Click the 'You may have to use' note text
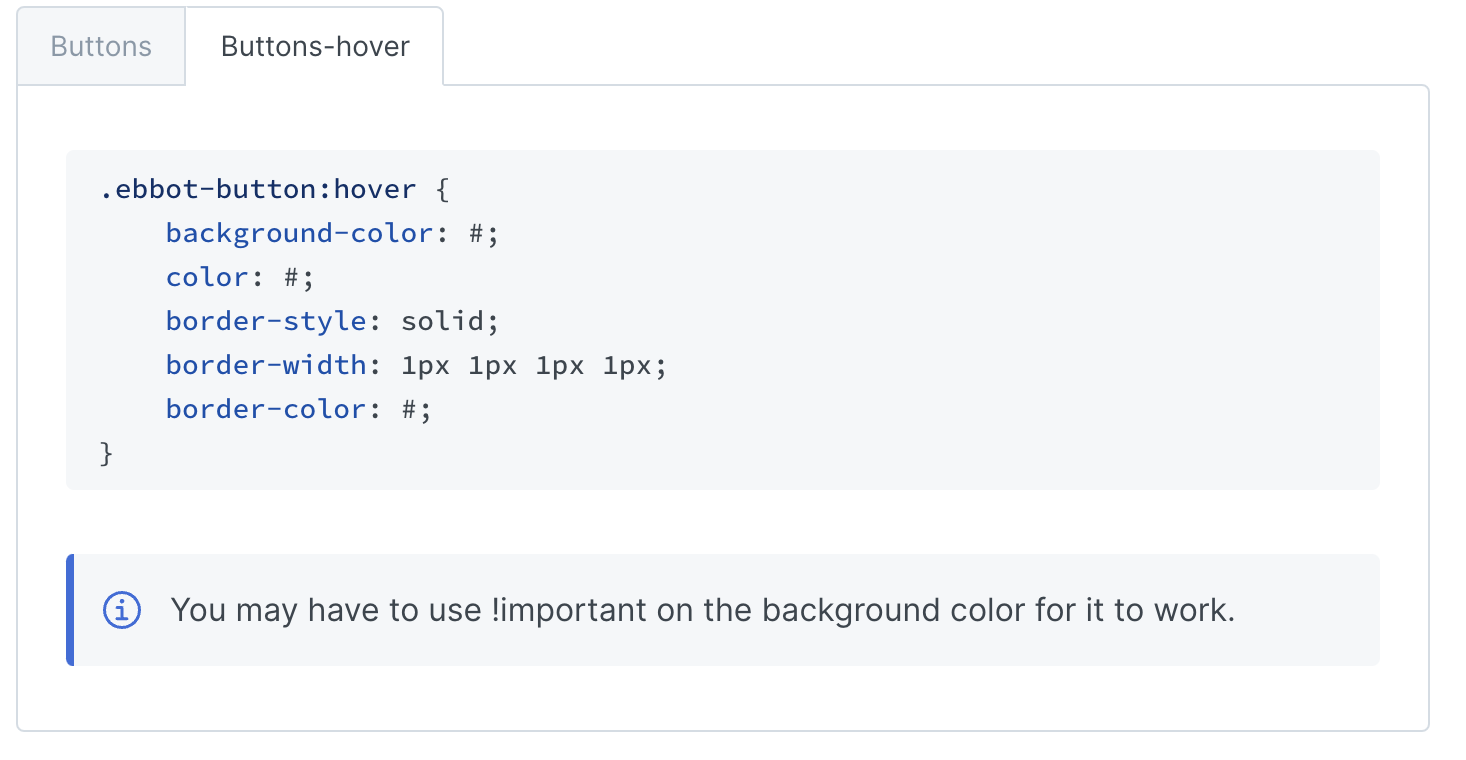The image size is (1466, 760). pos(326,610)
